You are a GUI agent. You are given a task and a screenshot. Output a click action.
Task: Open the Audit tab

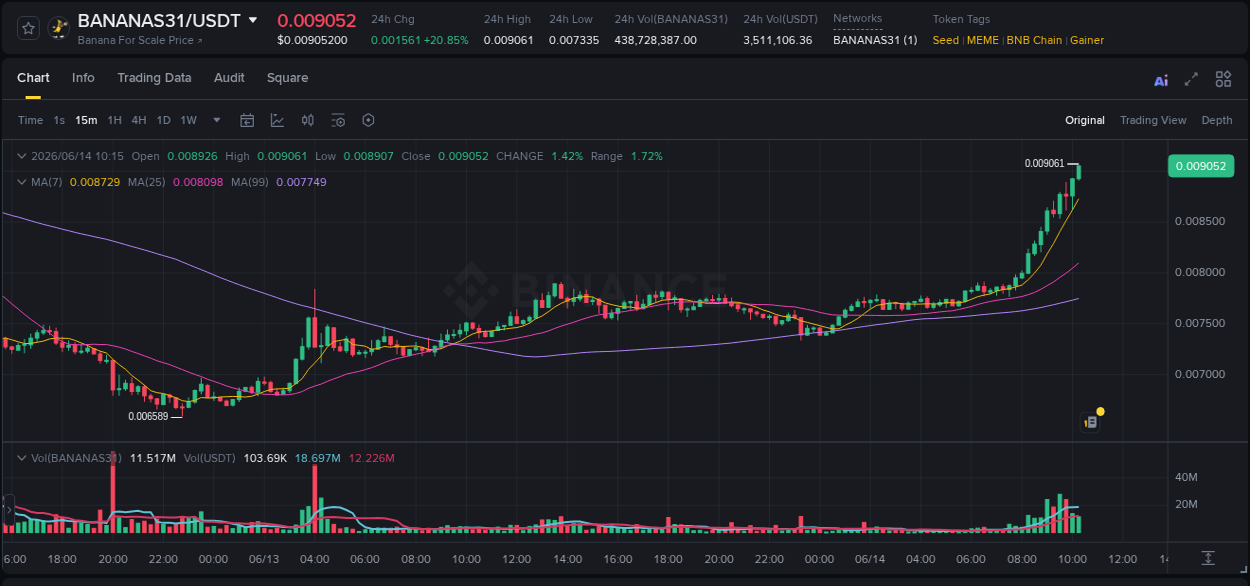tap(229, 78)
